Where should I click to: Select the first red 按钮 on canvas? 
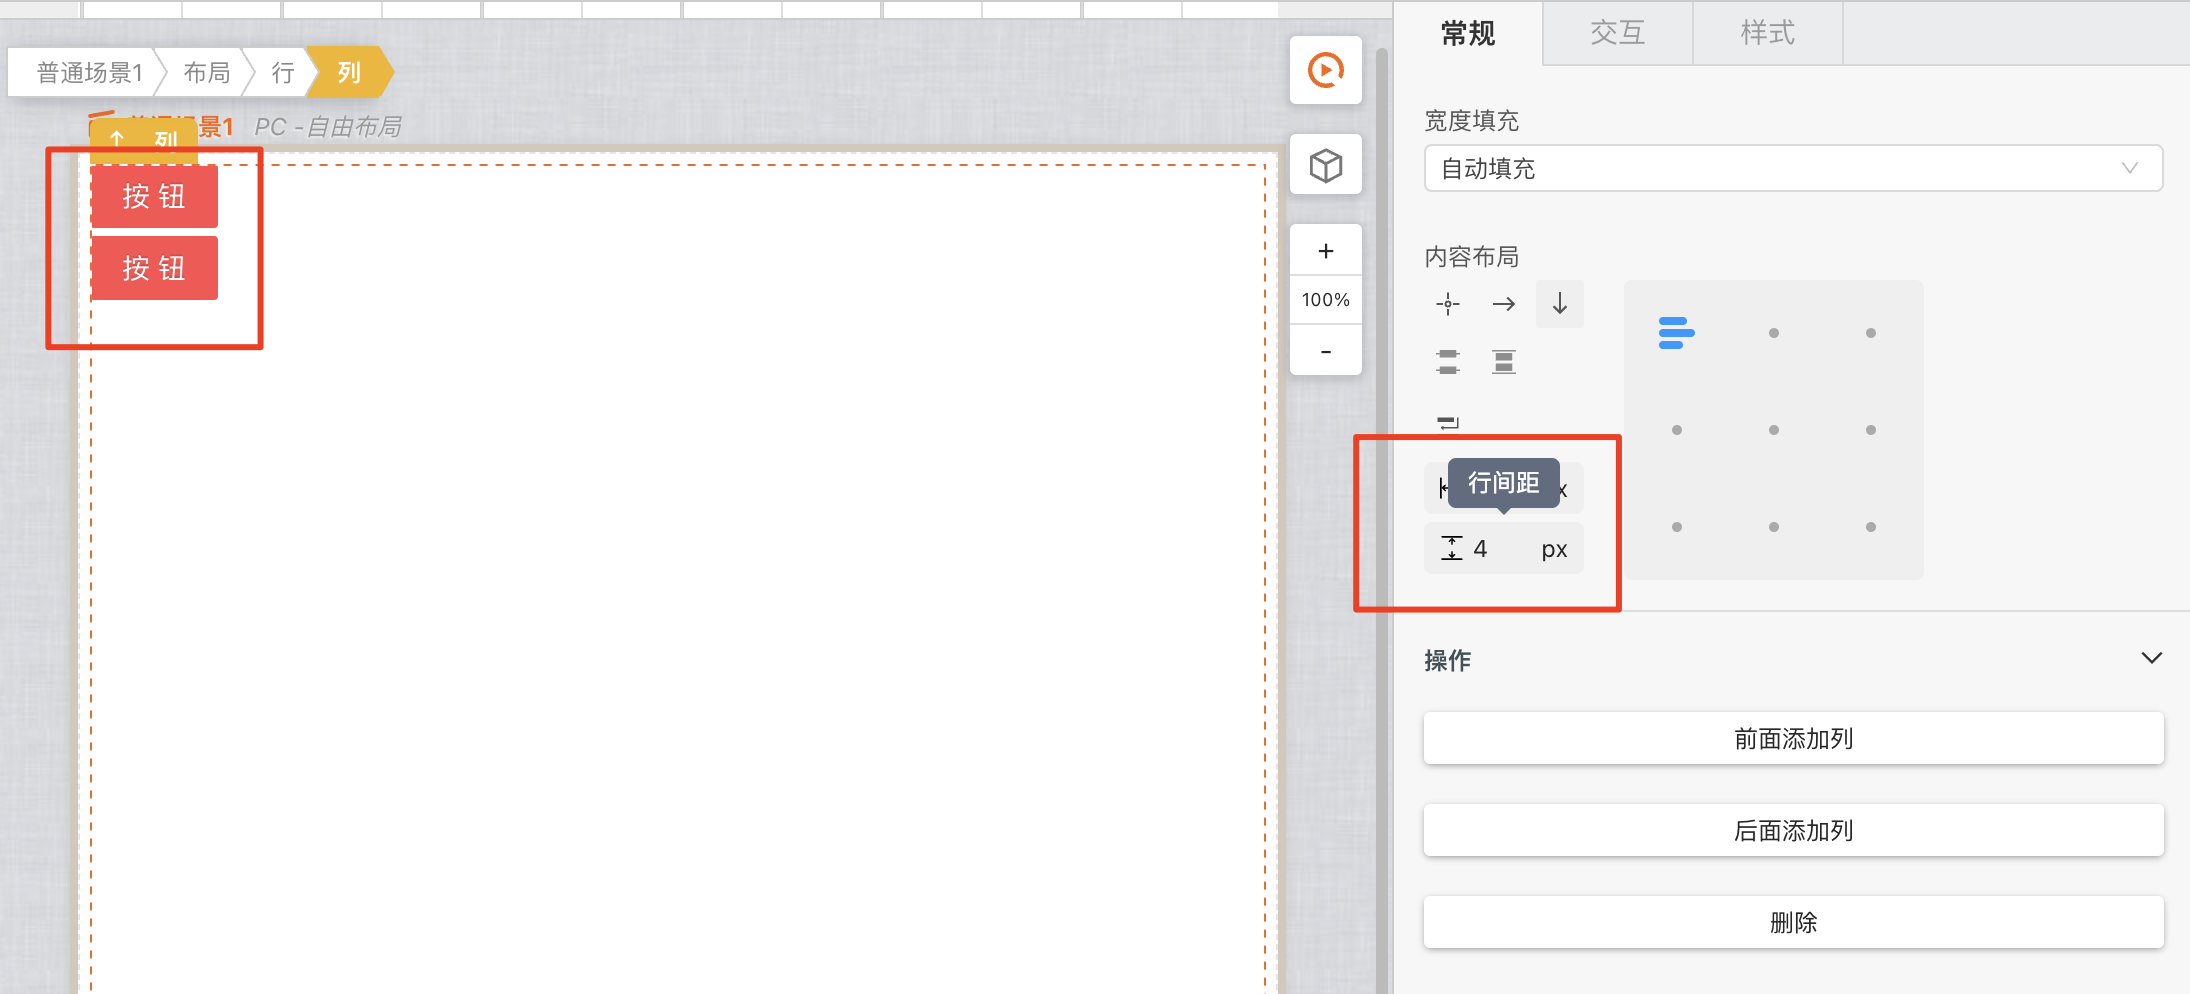154,197
